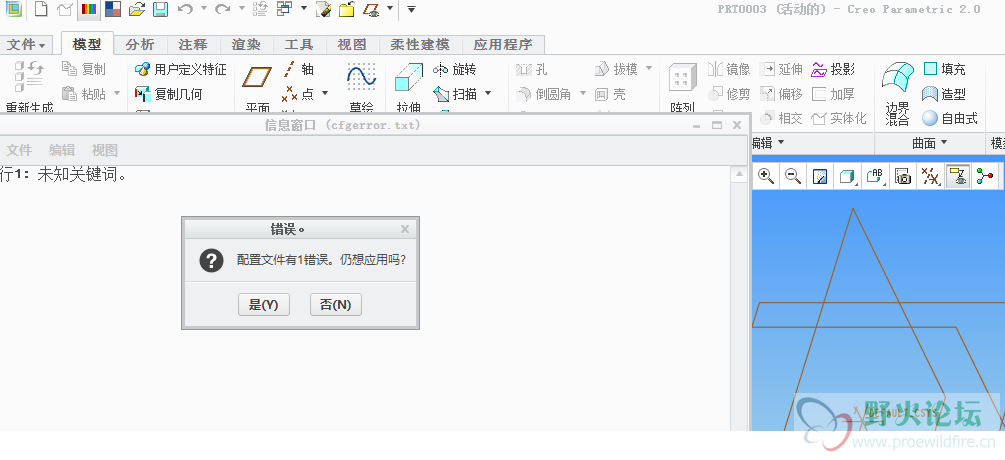Viewport: 1005px width, 460px height.
Task: Click the windows switcher icon in quick access toolbar
Action: [x=284, y=9]
